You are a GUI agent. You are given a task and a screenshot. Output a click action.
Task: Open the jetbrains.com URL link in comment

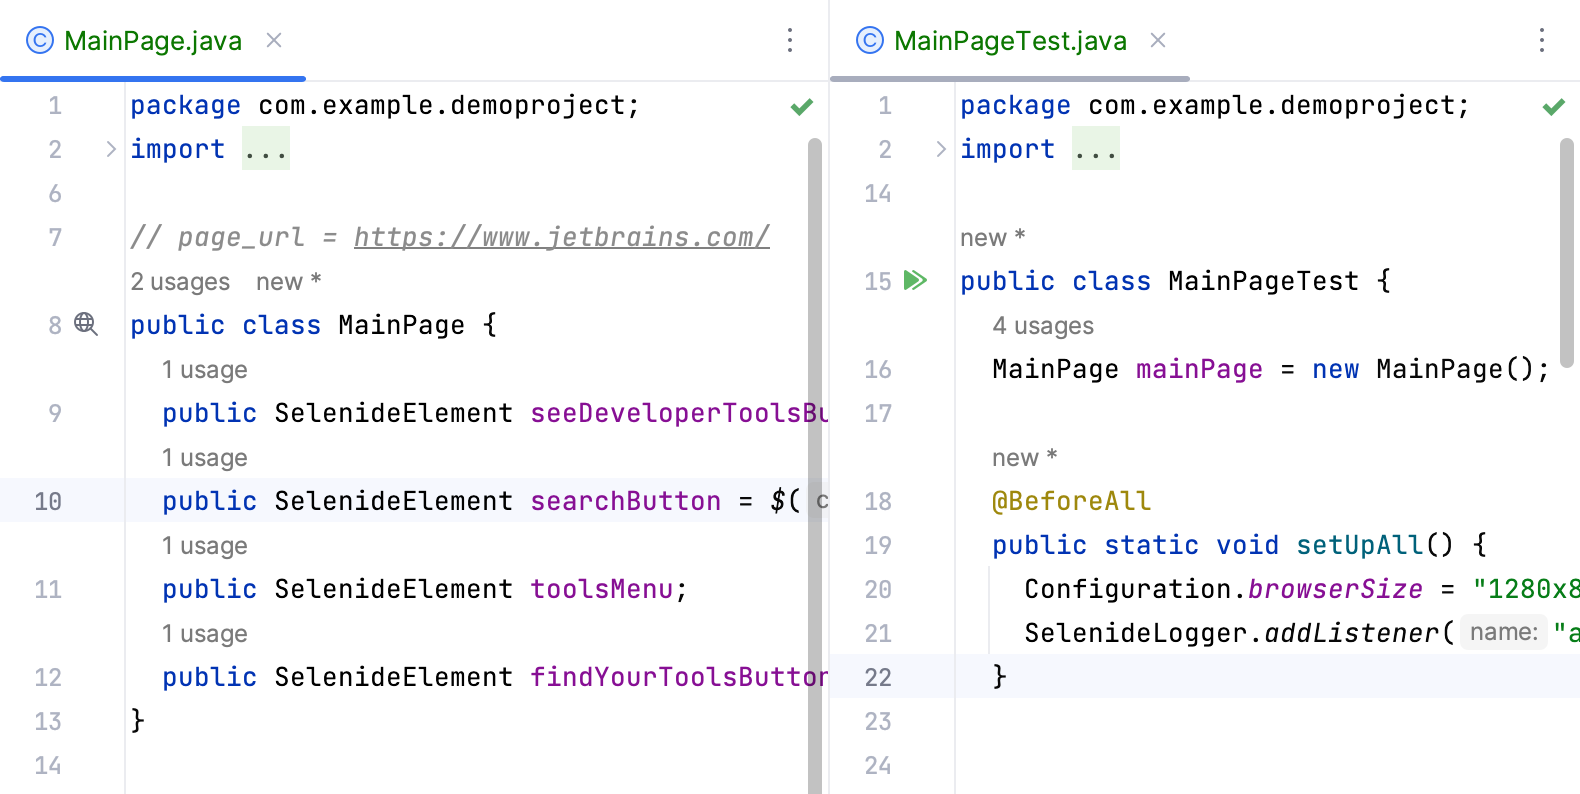point(562,237)
